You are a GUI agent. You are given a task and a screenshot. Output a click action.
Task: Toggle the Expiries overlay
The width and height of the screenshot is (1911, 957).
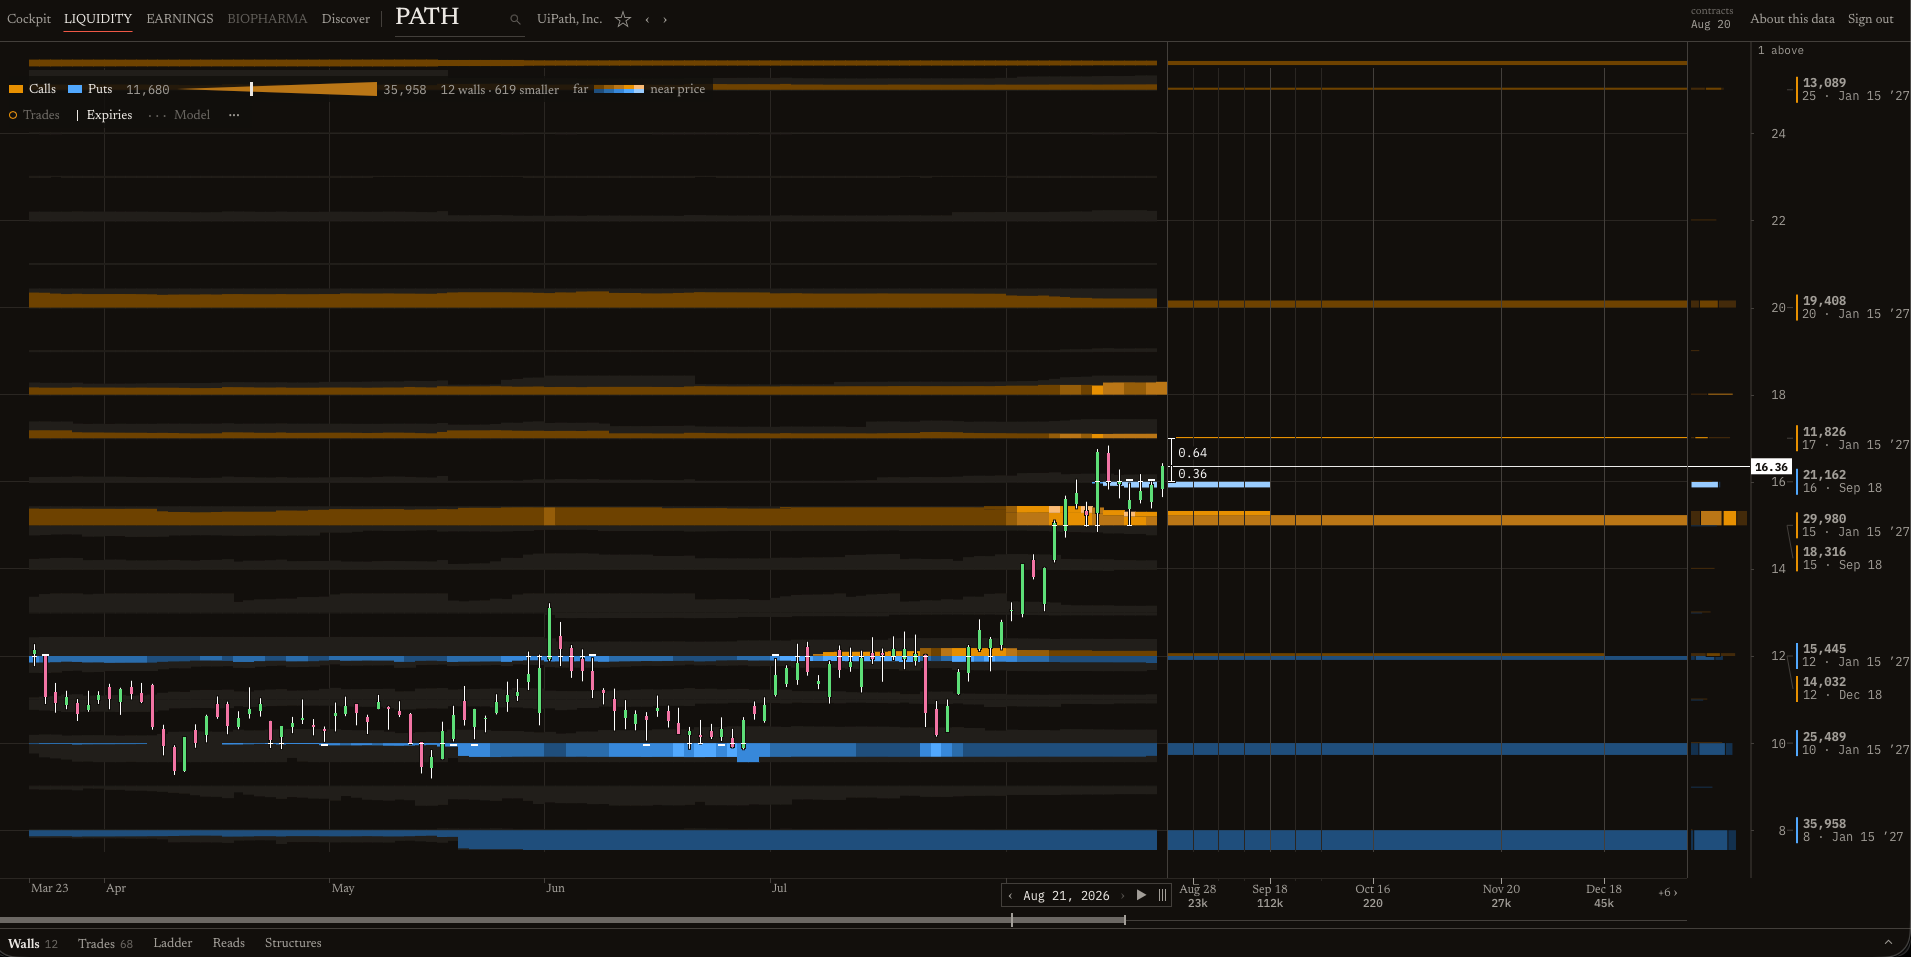click(x=105, y=115)
